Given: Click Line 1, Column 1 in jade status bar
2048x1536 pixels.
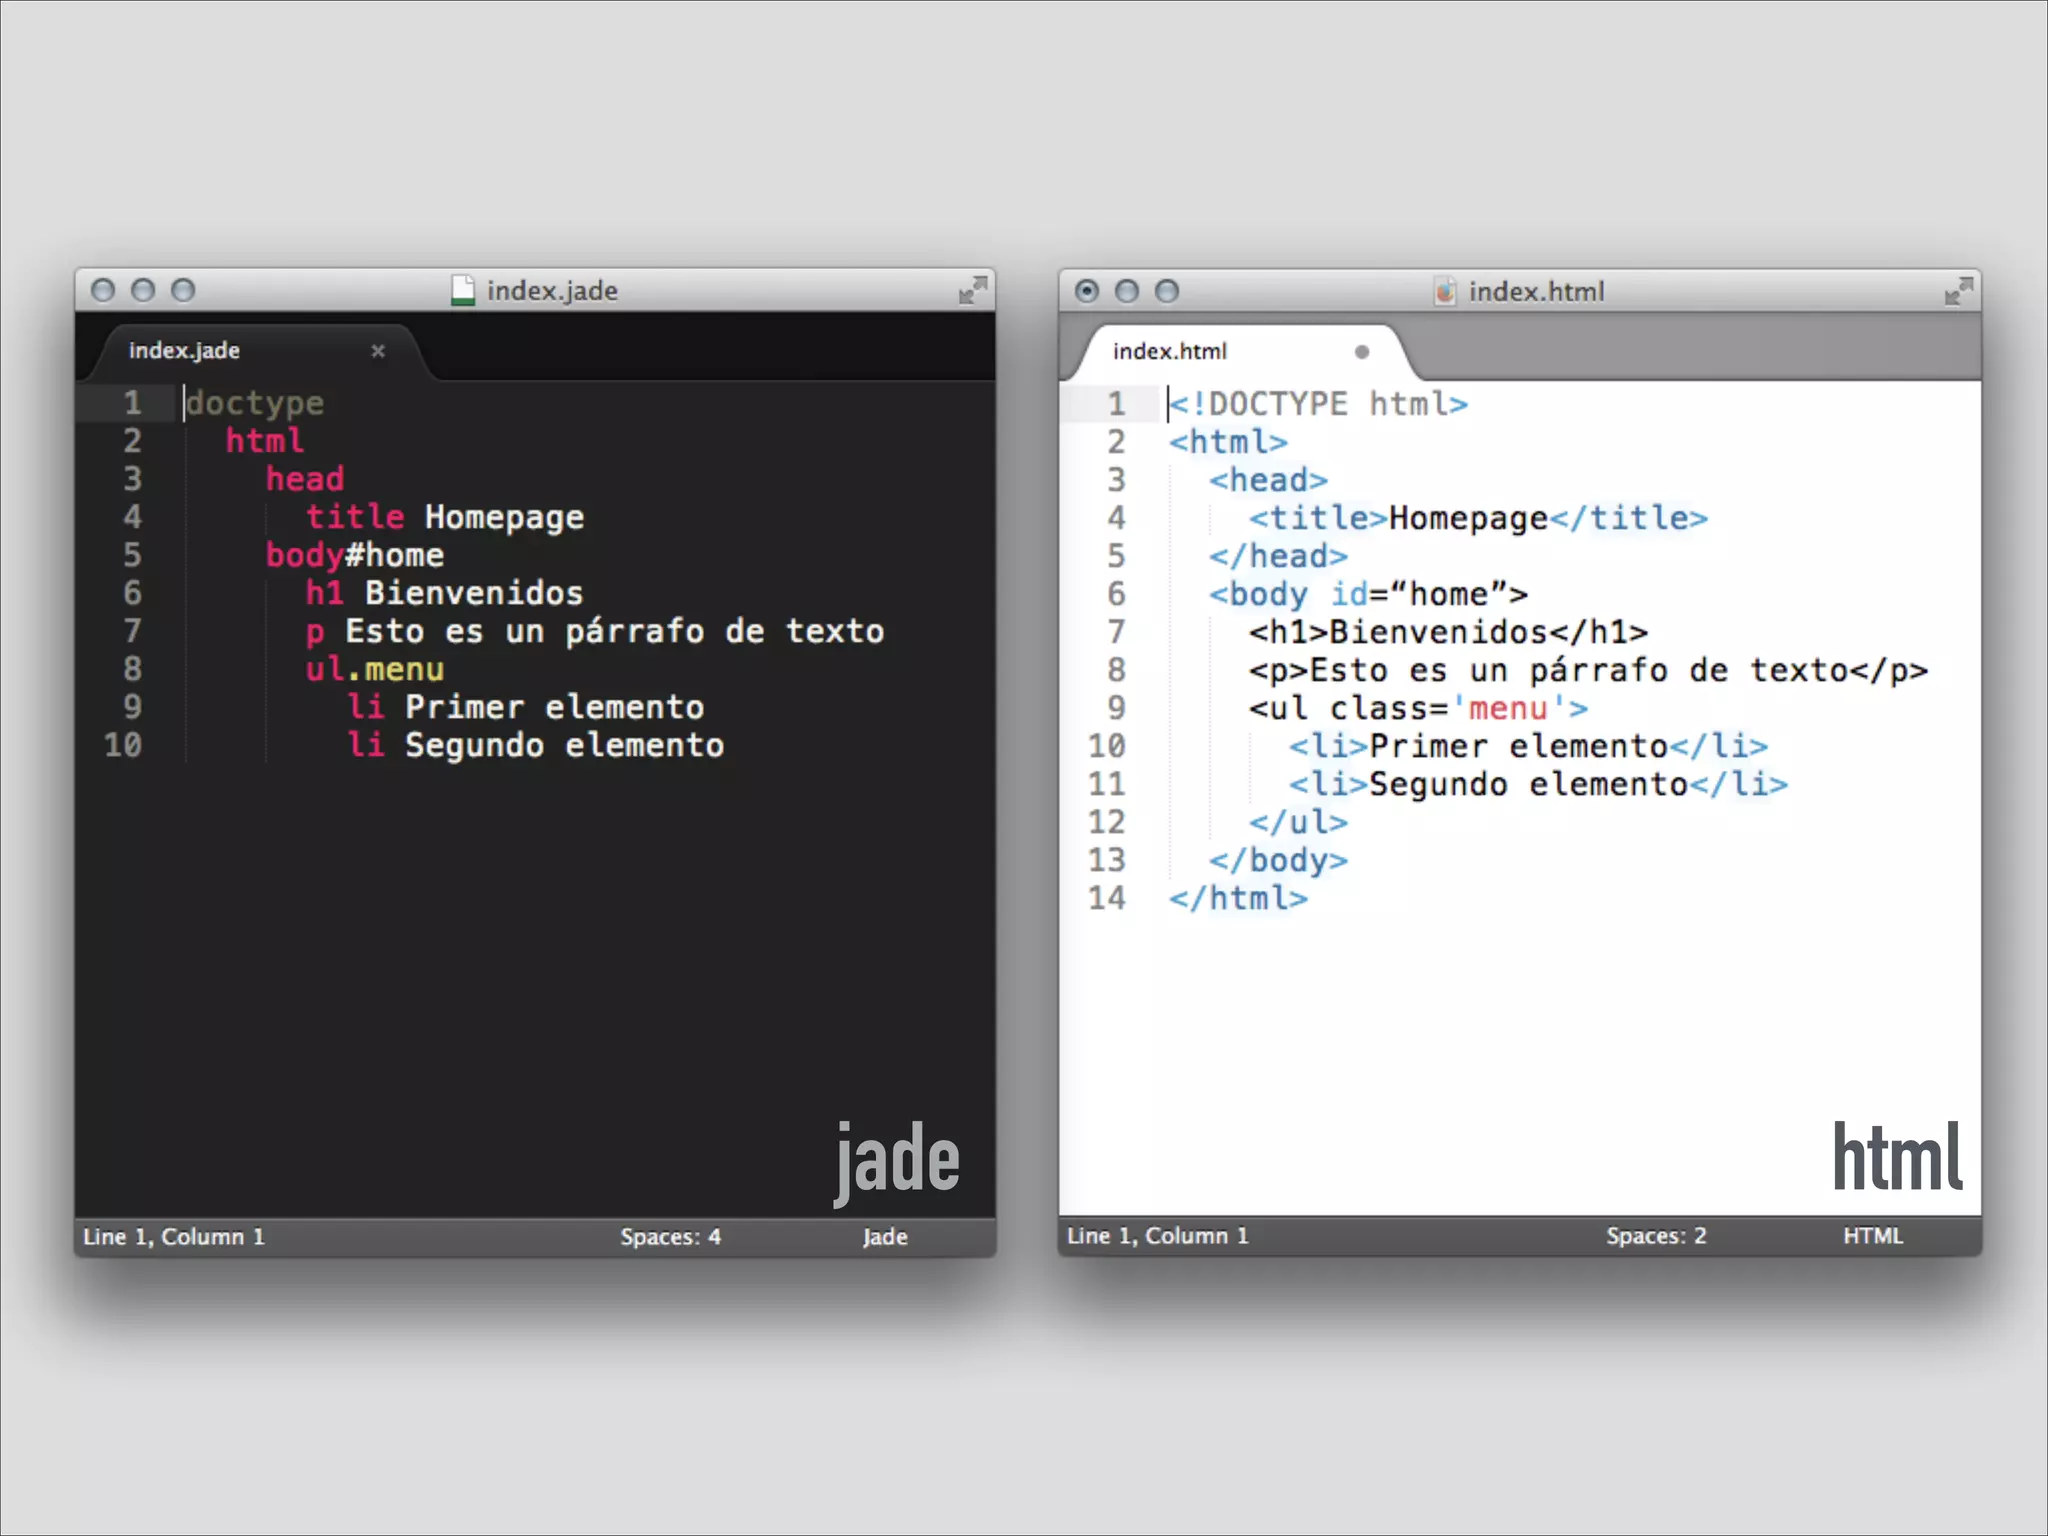Looking at the screenshot, I should (x=174, y=1237).
